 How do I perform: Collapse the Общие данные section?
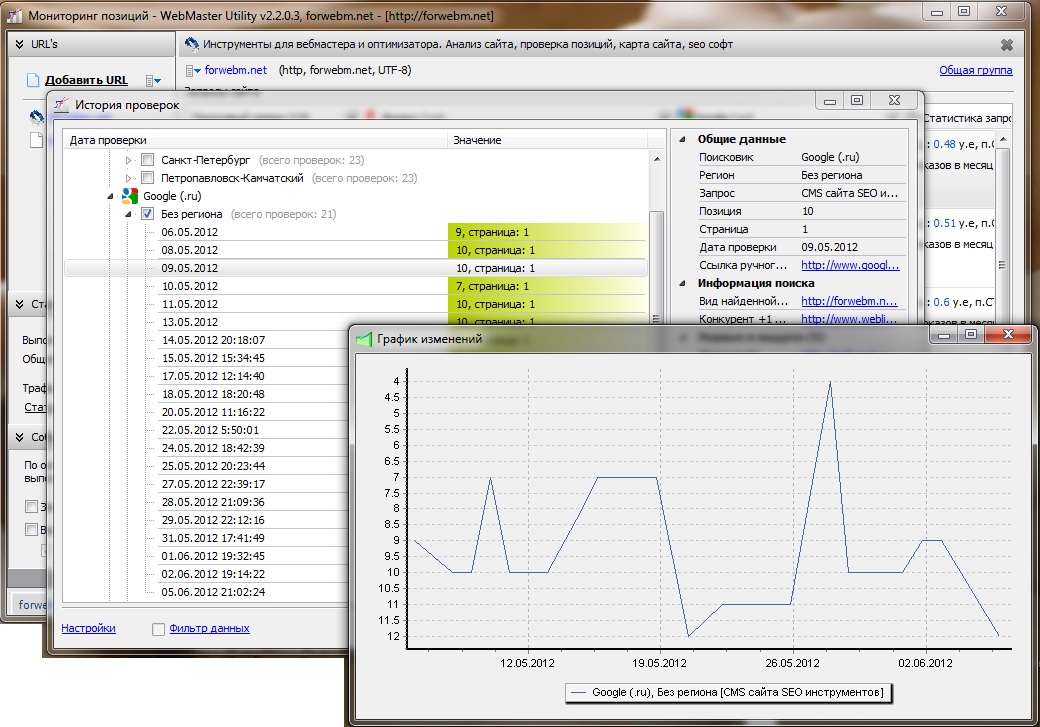pos(682,139)
